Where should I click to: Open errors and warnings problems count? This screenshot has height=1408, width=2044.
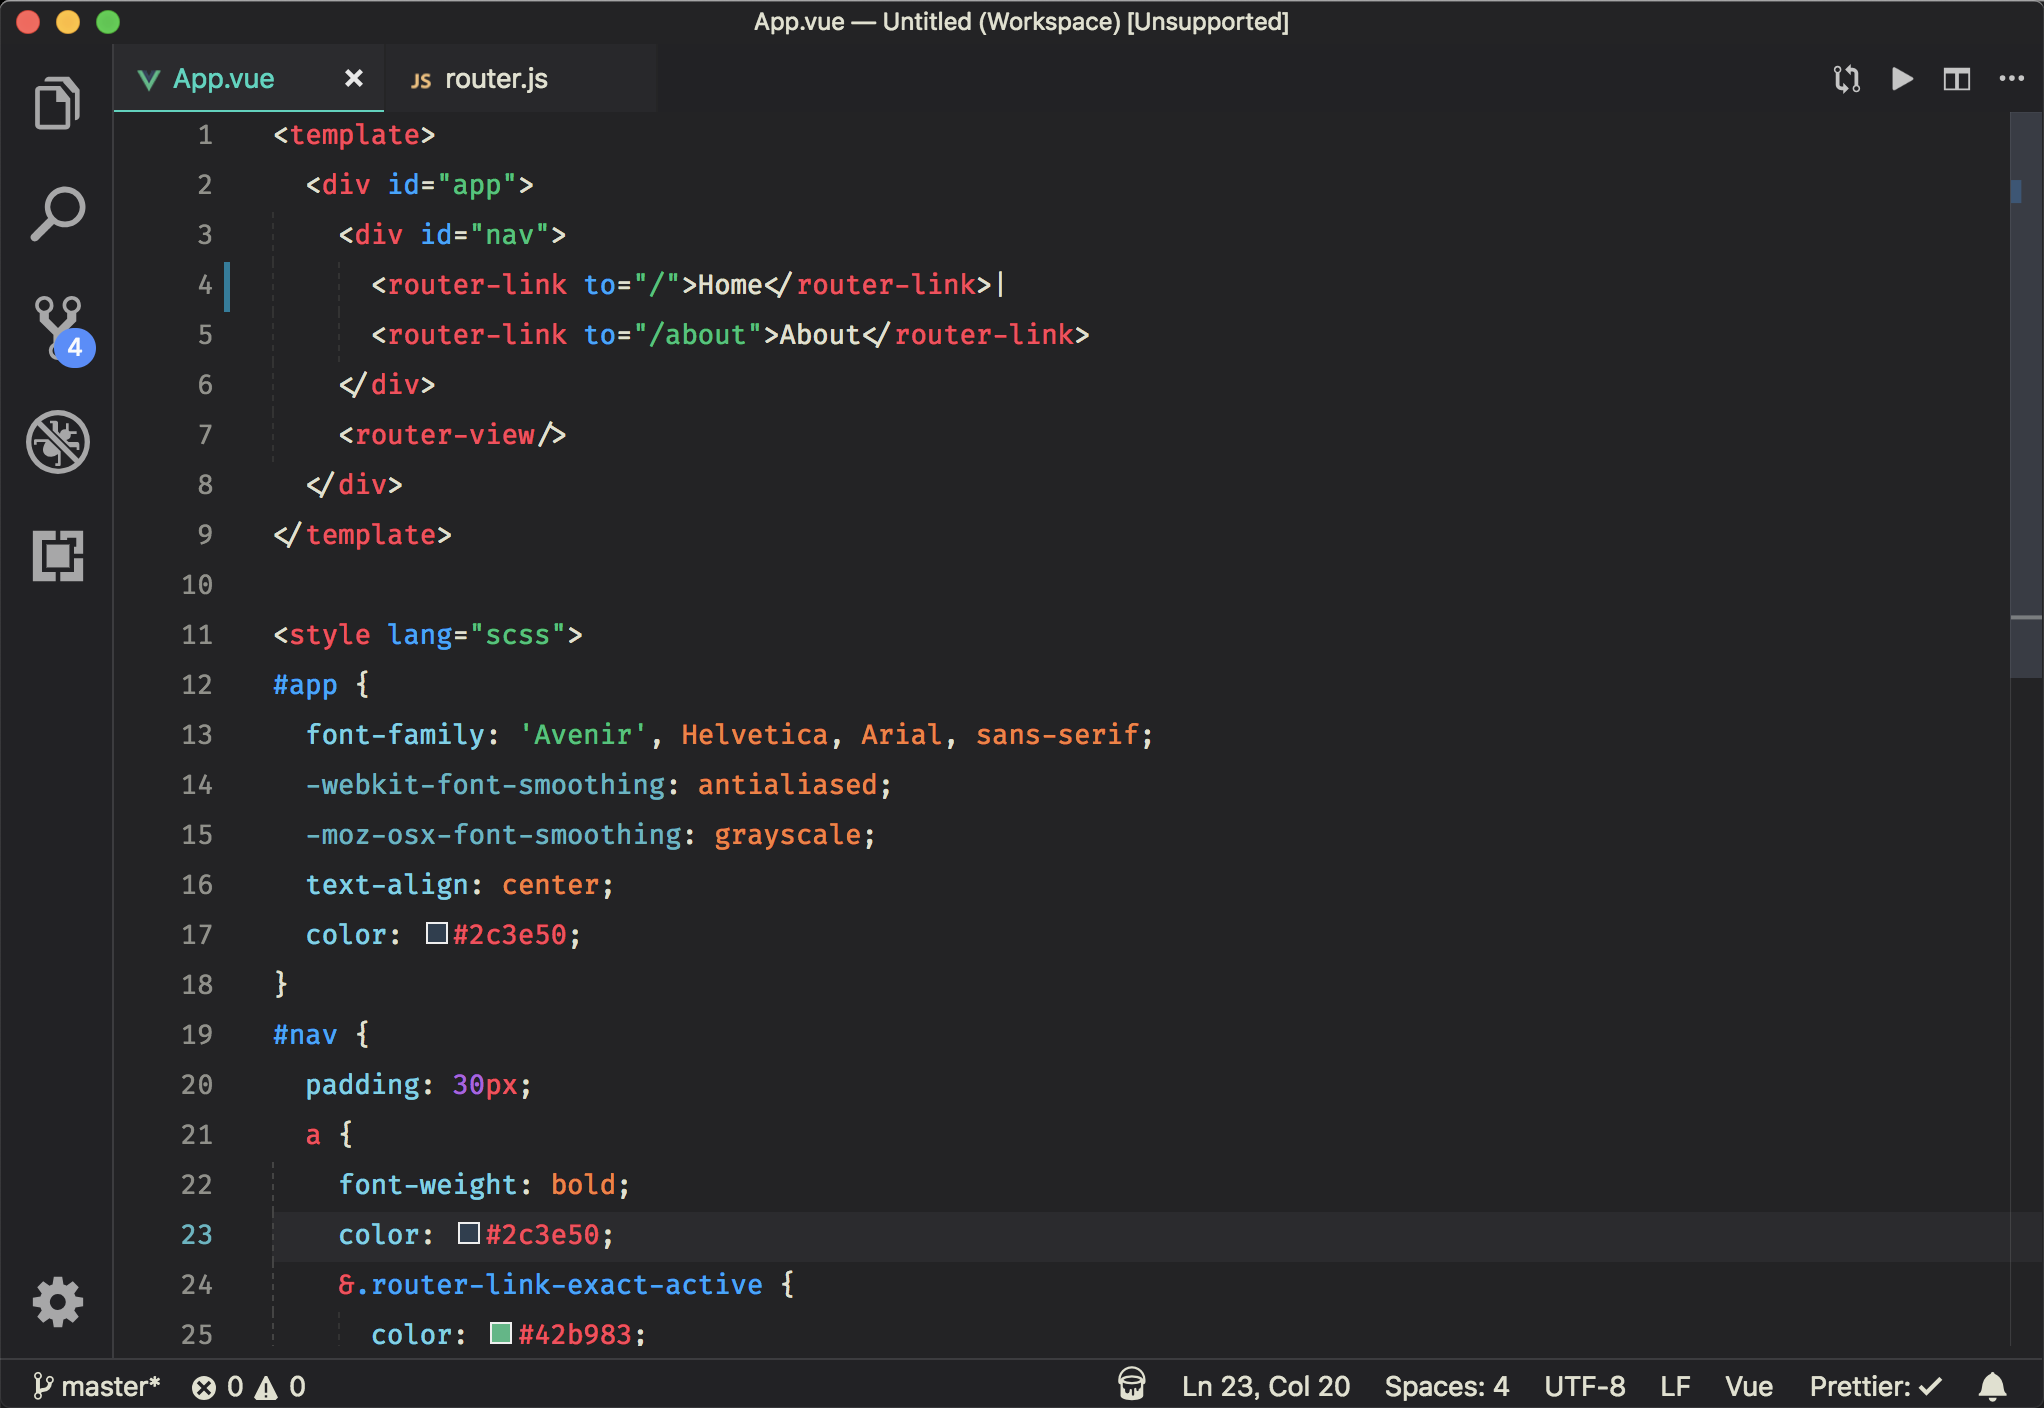pyautogui.click(x=249, y=1386)
